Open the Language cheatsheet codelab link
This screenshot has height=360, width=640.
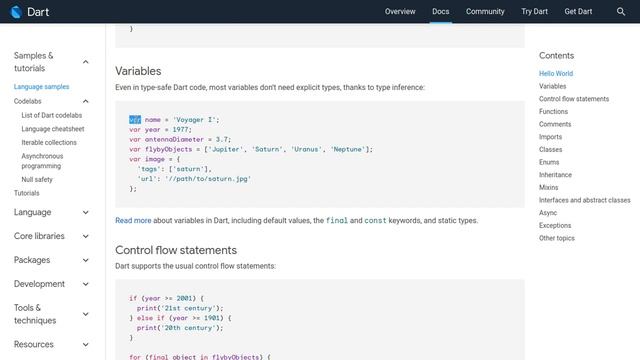(x=53, y=129)
